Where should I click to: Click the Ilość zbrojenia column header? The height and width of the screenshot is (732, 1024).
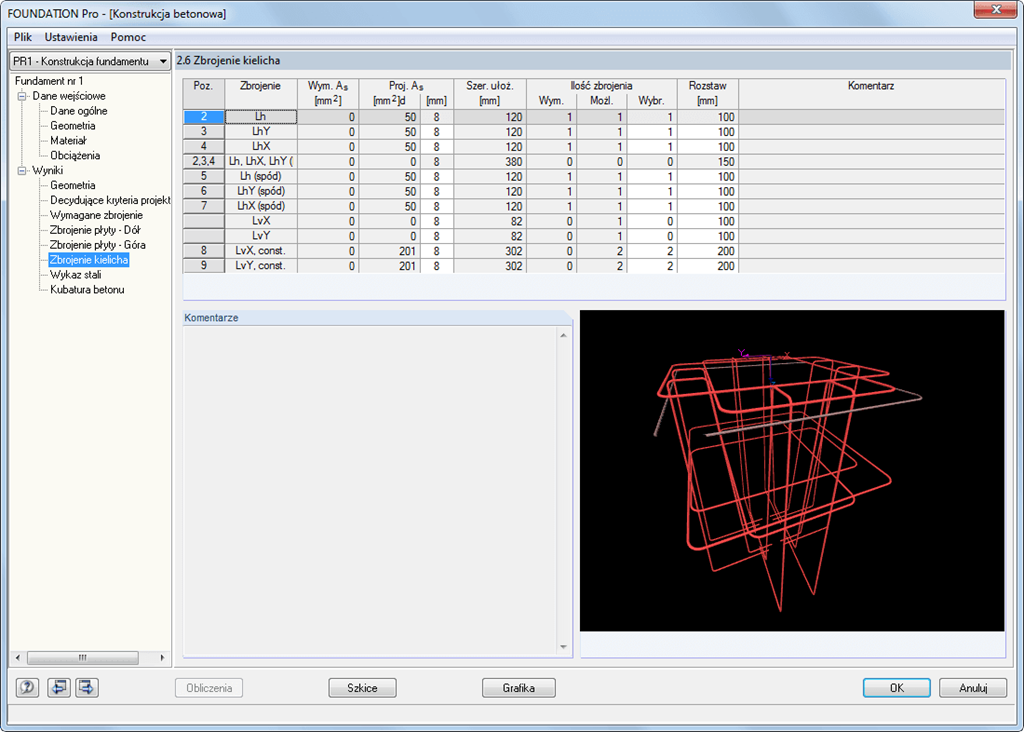[601, 86]
